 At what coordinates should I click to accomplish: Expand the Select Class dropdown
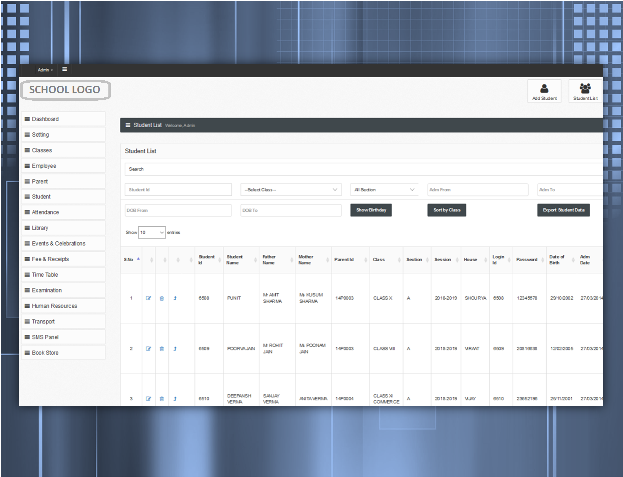pos(291,189)
